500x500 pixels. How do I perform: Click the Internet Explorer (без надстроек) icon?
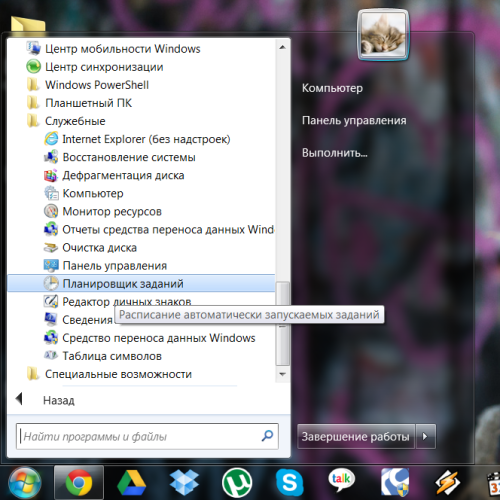(51, 139)
